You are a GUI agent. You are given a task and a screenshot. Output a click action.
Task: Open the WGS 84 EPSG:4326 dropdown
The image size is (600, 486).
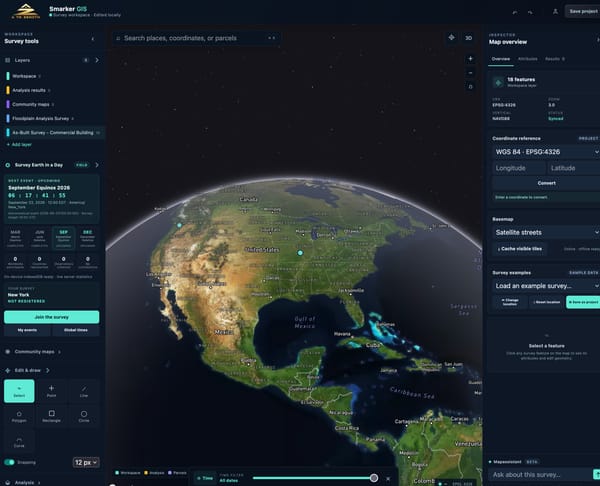[x=546, y=152]
